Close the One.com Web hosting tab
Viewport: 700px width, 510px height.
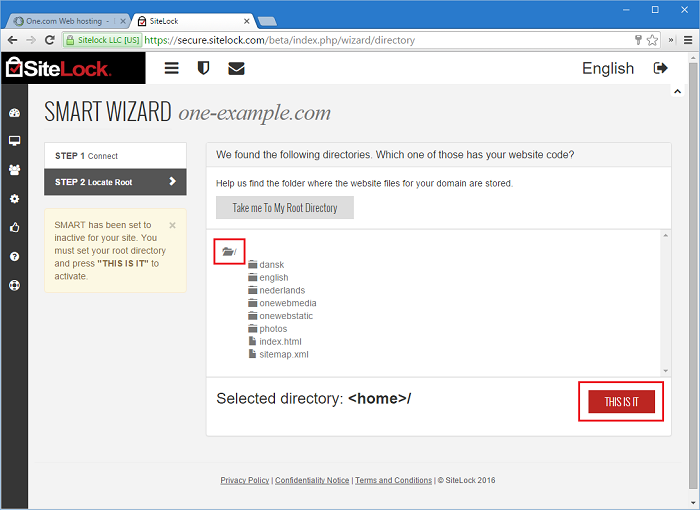point(123,21)
